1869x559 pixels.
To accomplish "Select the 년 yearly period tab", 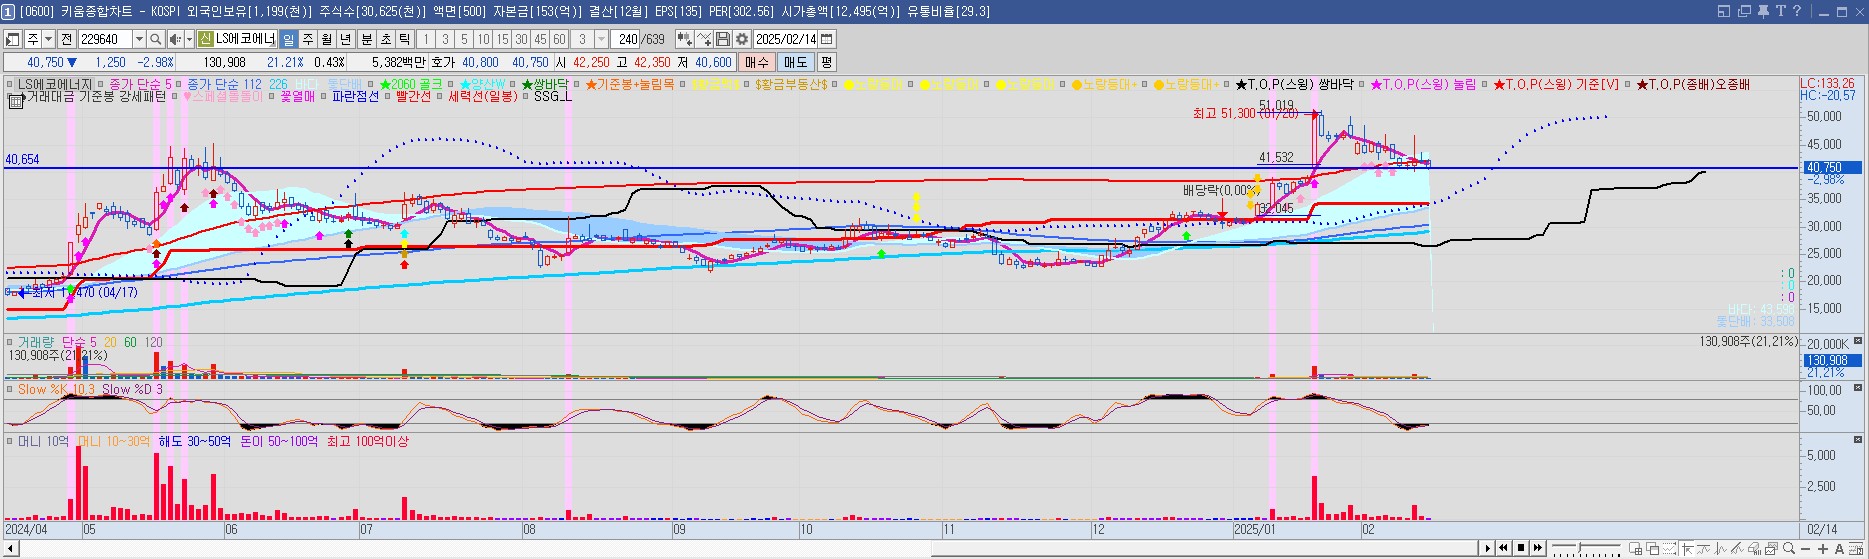I will click(x=345, y=39).
